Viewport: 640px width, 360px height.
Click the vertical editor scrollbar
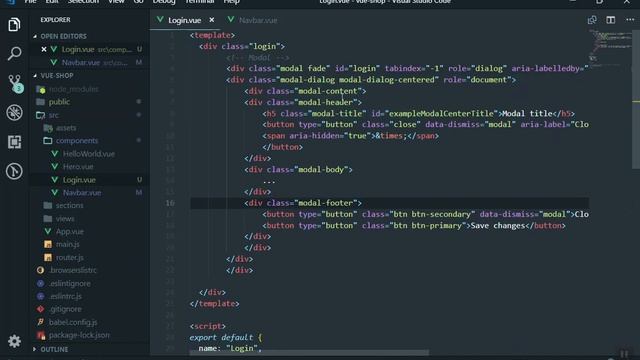(x=636, y=98)
